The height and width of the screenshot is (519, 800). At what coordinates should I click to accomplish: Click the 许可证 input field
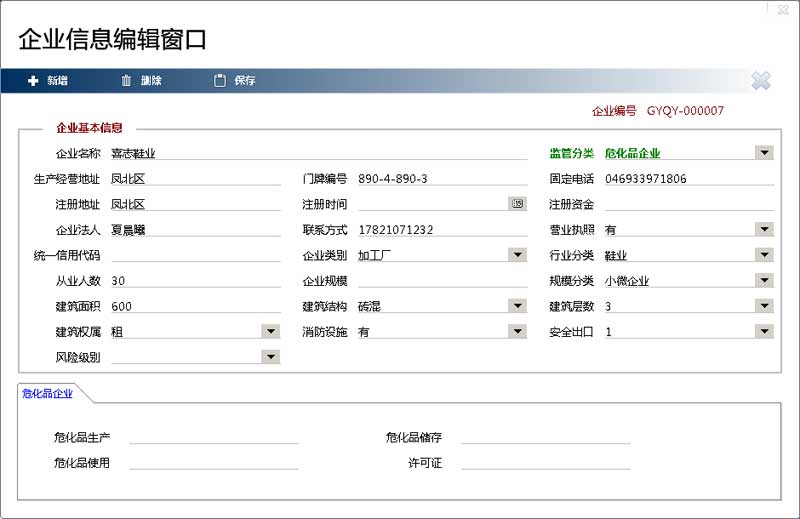point(546,463)
